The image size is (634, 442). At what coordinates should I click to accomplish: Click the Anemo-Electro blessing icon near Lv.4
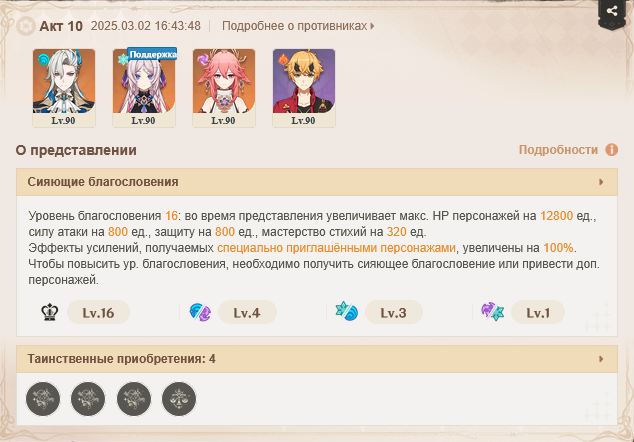pyautogui.click(x=200, y=313)
